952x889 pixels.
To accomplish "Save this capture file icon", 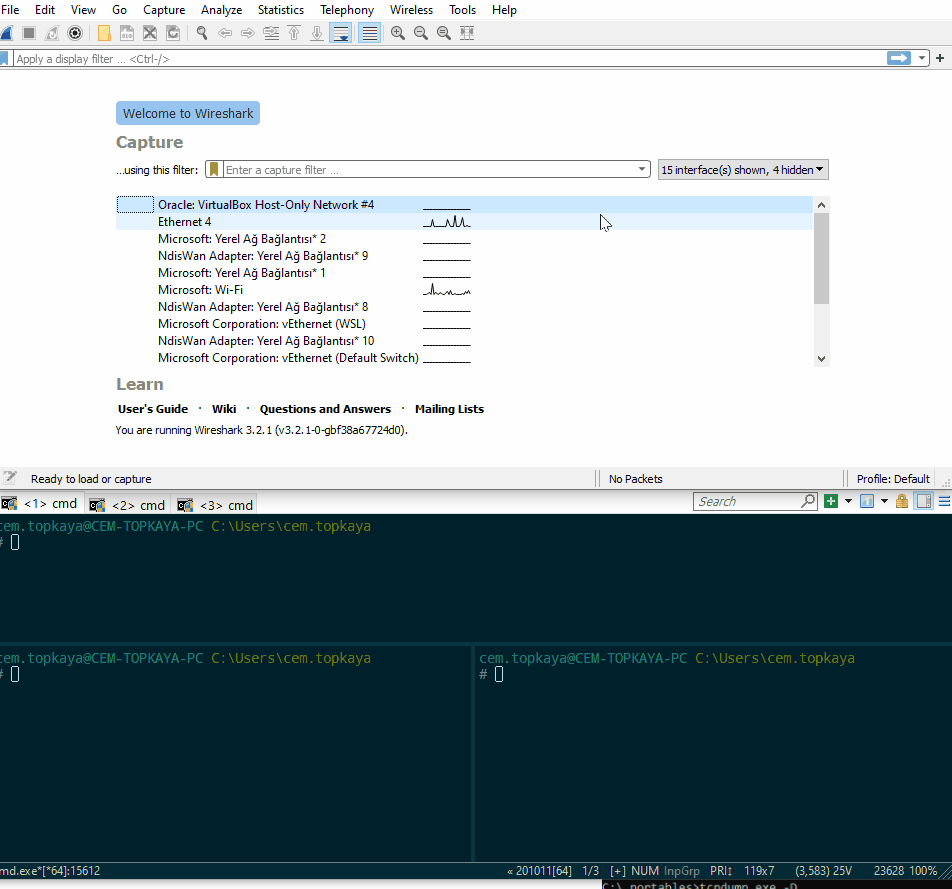I will pos(127,33).
